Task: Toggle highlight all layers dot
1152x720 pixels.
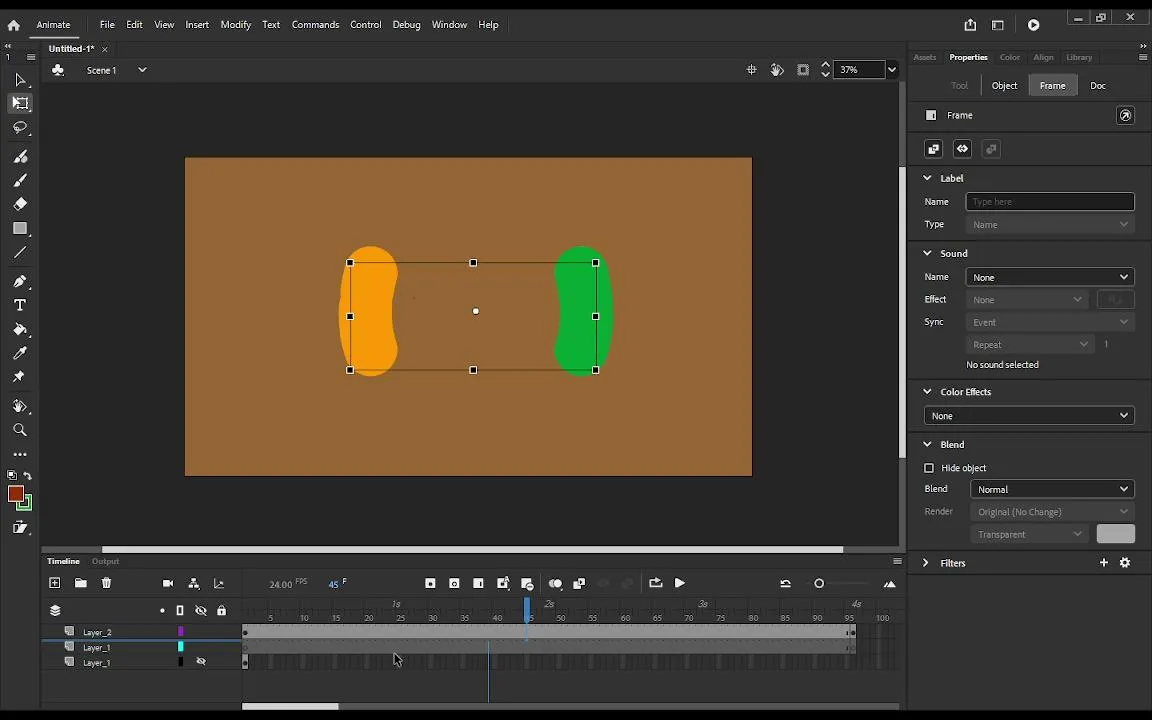Action: click(x=162, y=611)
